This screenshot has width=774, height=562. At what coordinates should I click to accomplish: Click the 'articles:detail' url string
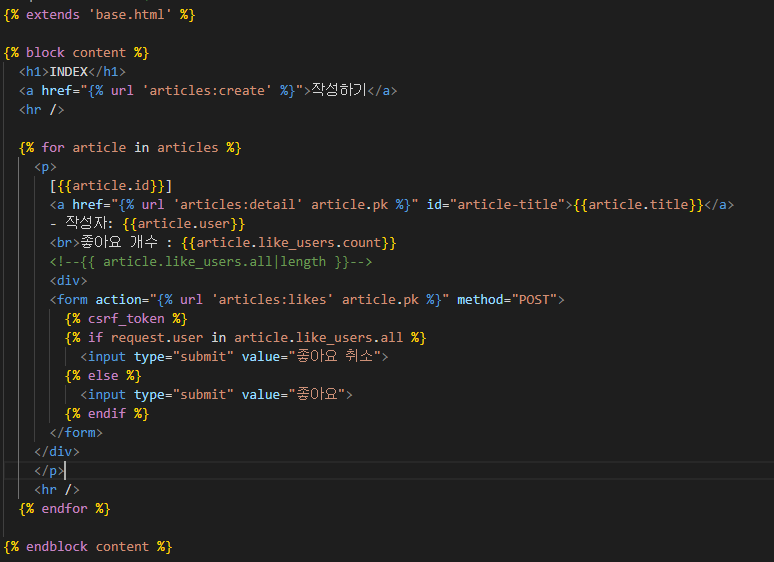tap(237, 205)
